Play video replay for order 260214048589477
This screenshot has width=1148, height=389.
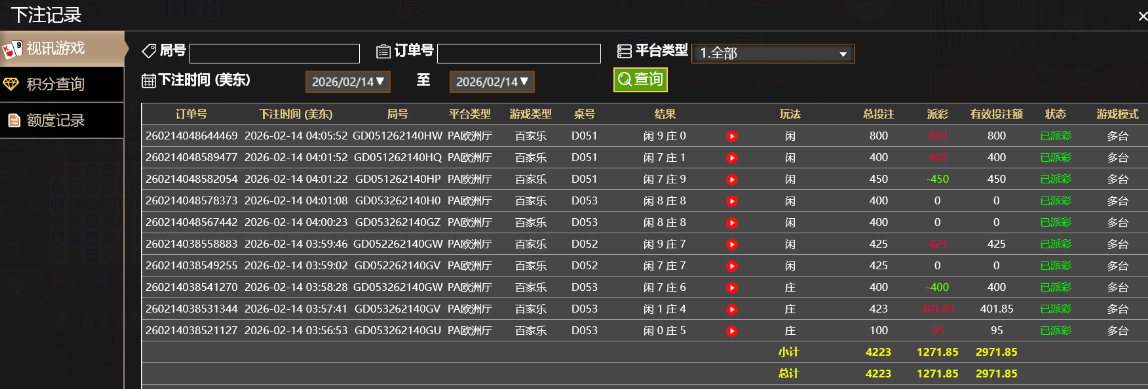731,158
